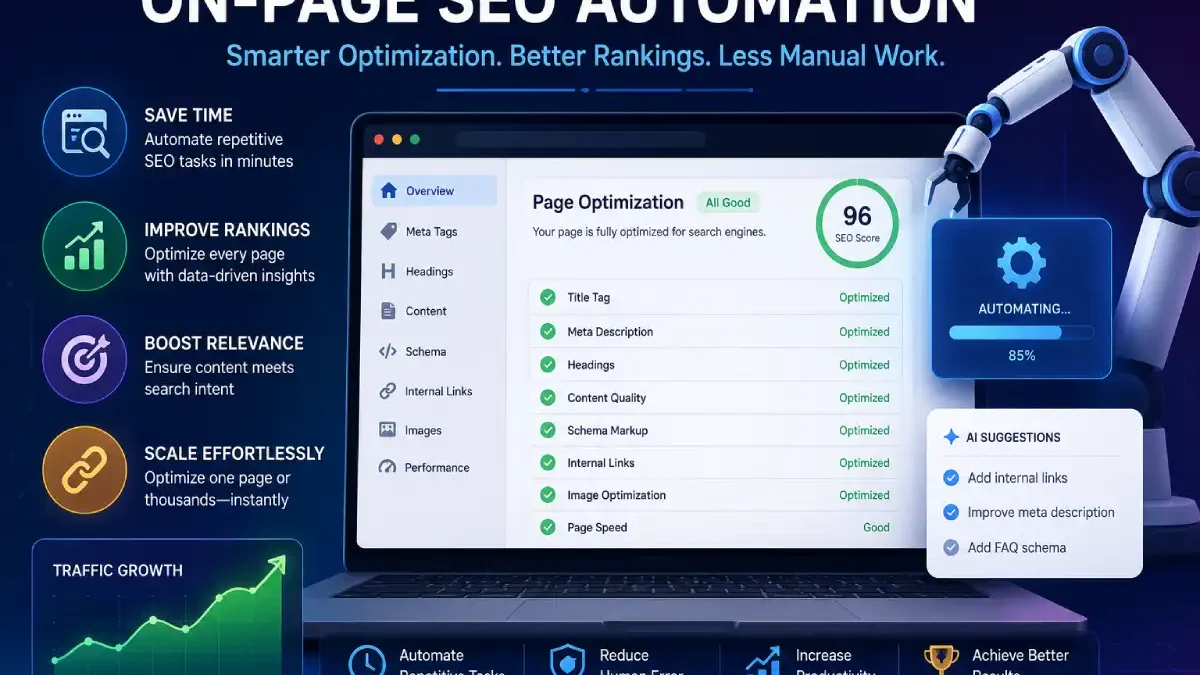
Task: Click the Page Optimization heading
Action: 608,202
